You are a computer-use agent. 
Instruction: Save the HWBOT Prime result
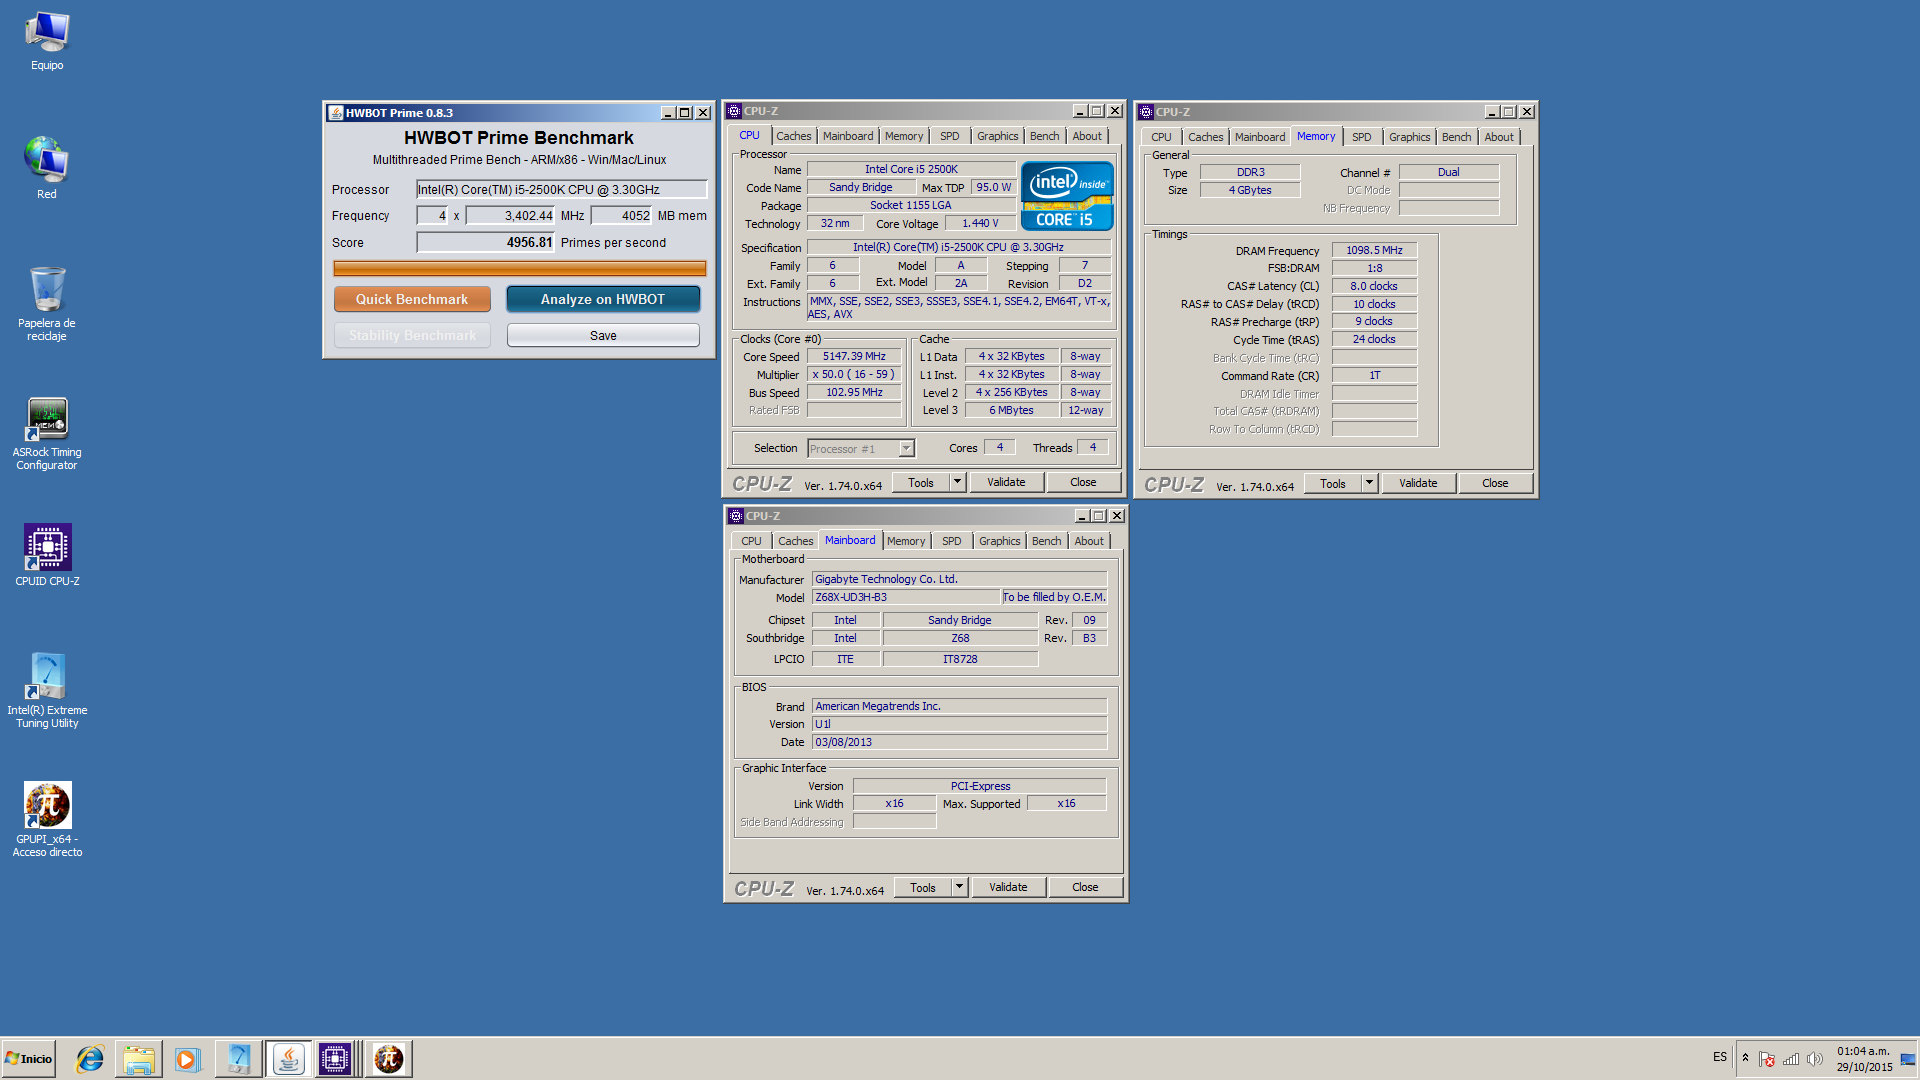pyautogui.click(x=603, y=335)
